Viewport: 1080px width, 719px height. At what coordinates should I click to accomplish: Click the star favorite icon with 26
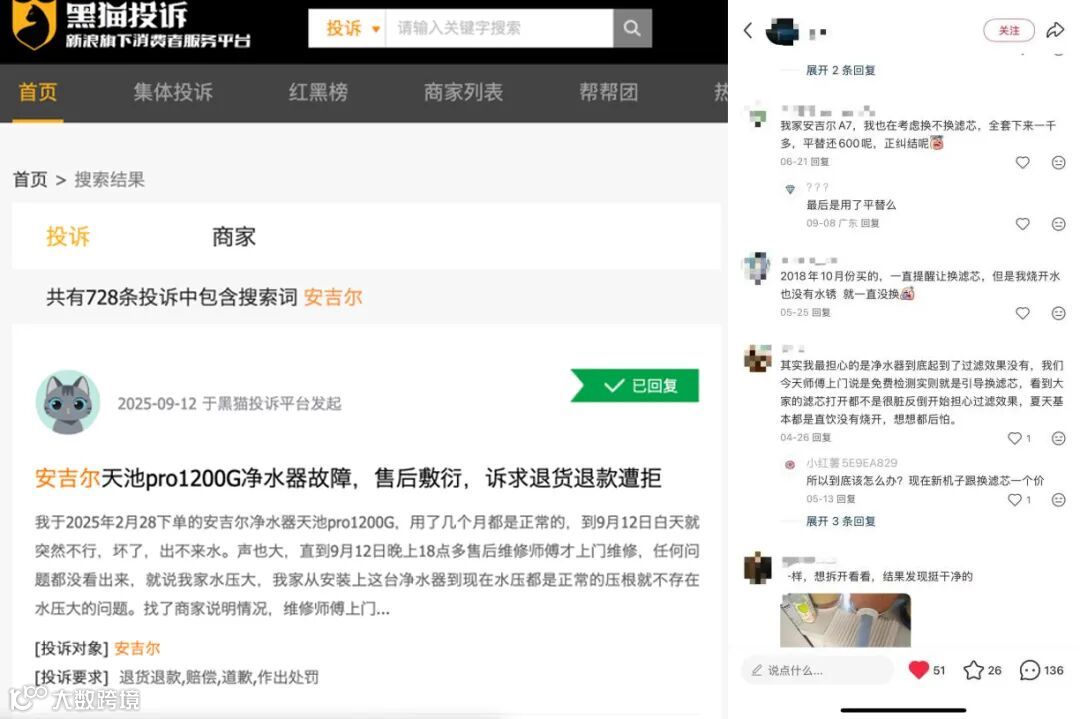(x=973, y=669)
